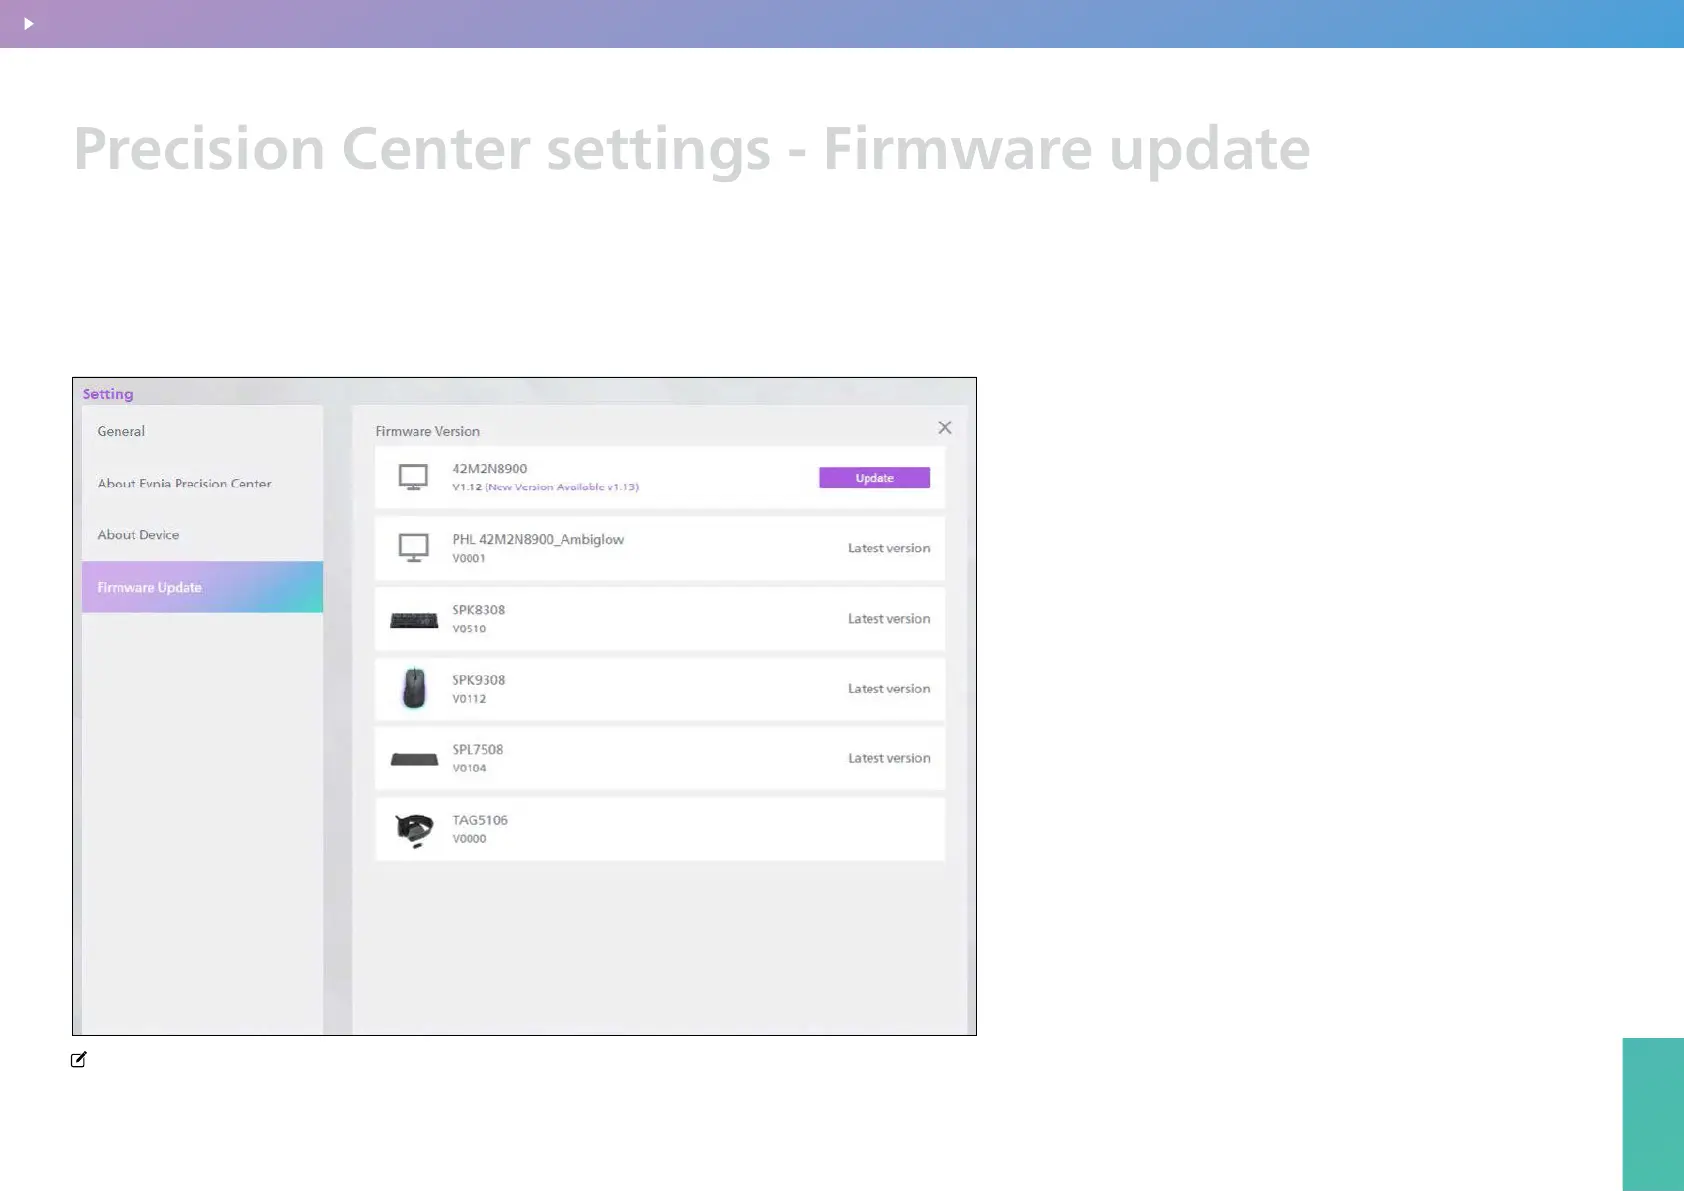Click the TAG5106 headset icon
Image resolution: width=1684 pixels, height=1191 pixels.
[x=414, y=829]
